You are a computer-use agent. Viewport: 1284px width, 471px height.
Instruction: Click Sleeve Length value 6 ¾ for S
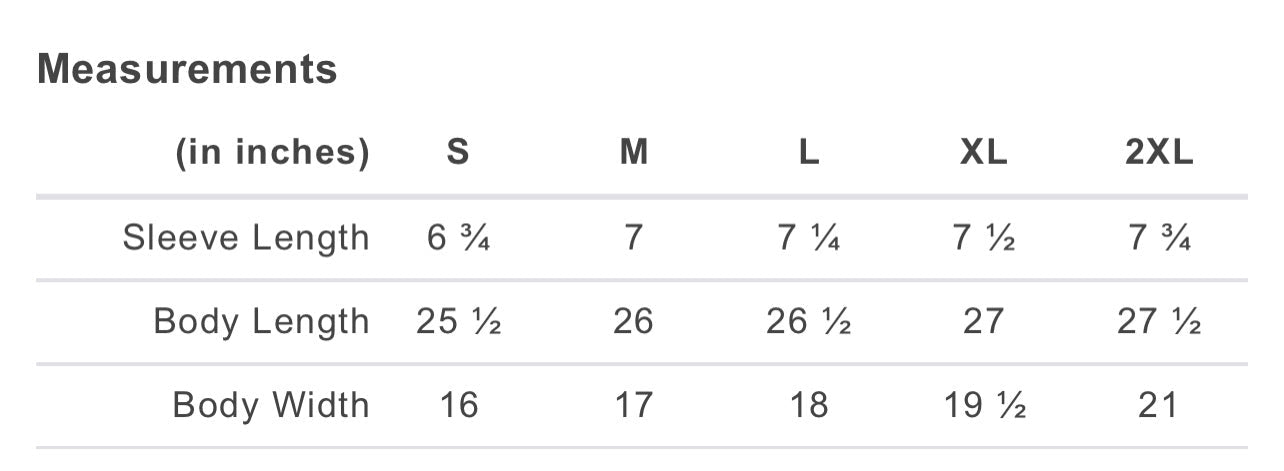[458, 238]
